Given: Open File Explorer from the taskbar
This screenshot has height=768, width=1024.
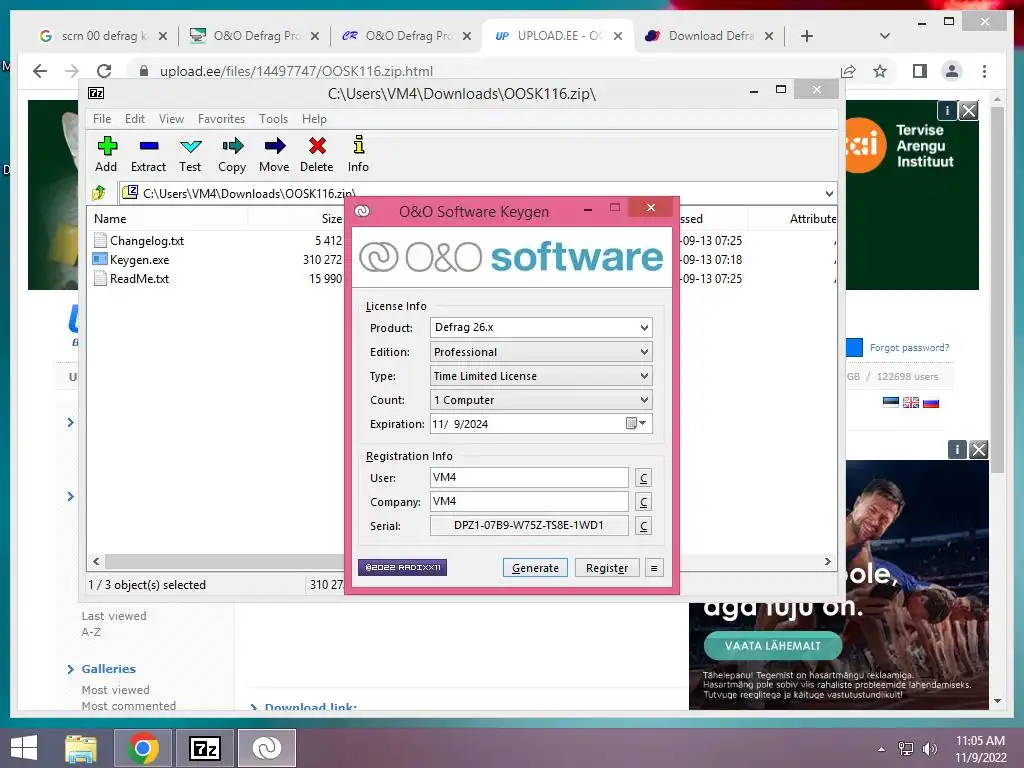Looking at the screenshot, I should pyautogui.click(x=80, y=748).
